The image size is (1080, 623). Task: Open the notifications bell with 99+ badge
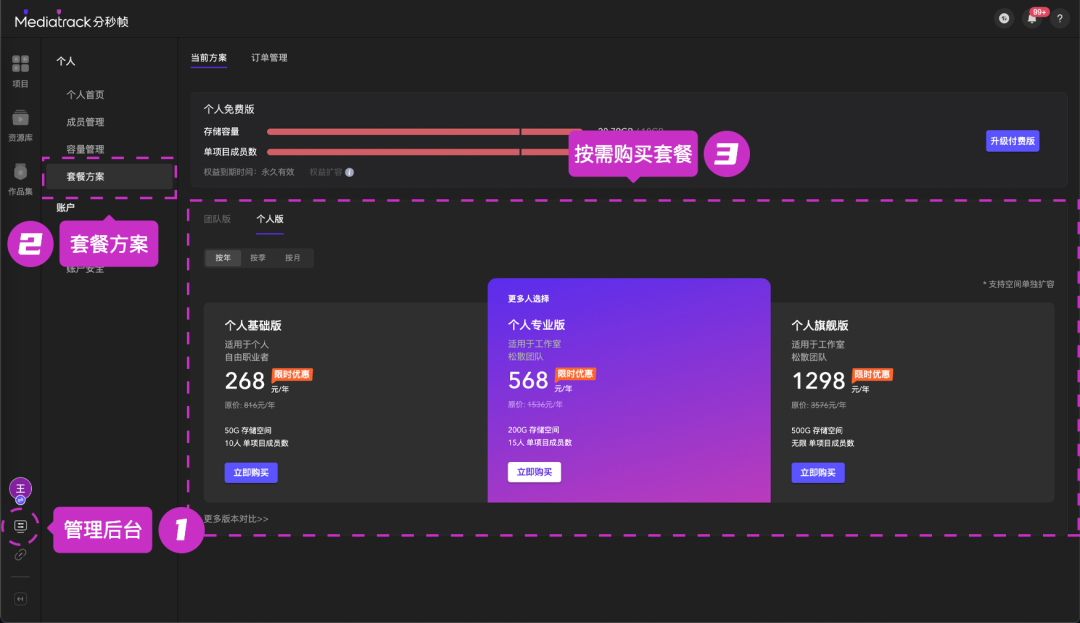(1032, 19)
